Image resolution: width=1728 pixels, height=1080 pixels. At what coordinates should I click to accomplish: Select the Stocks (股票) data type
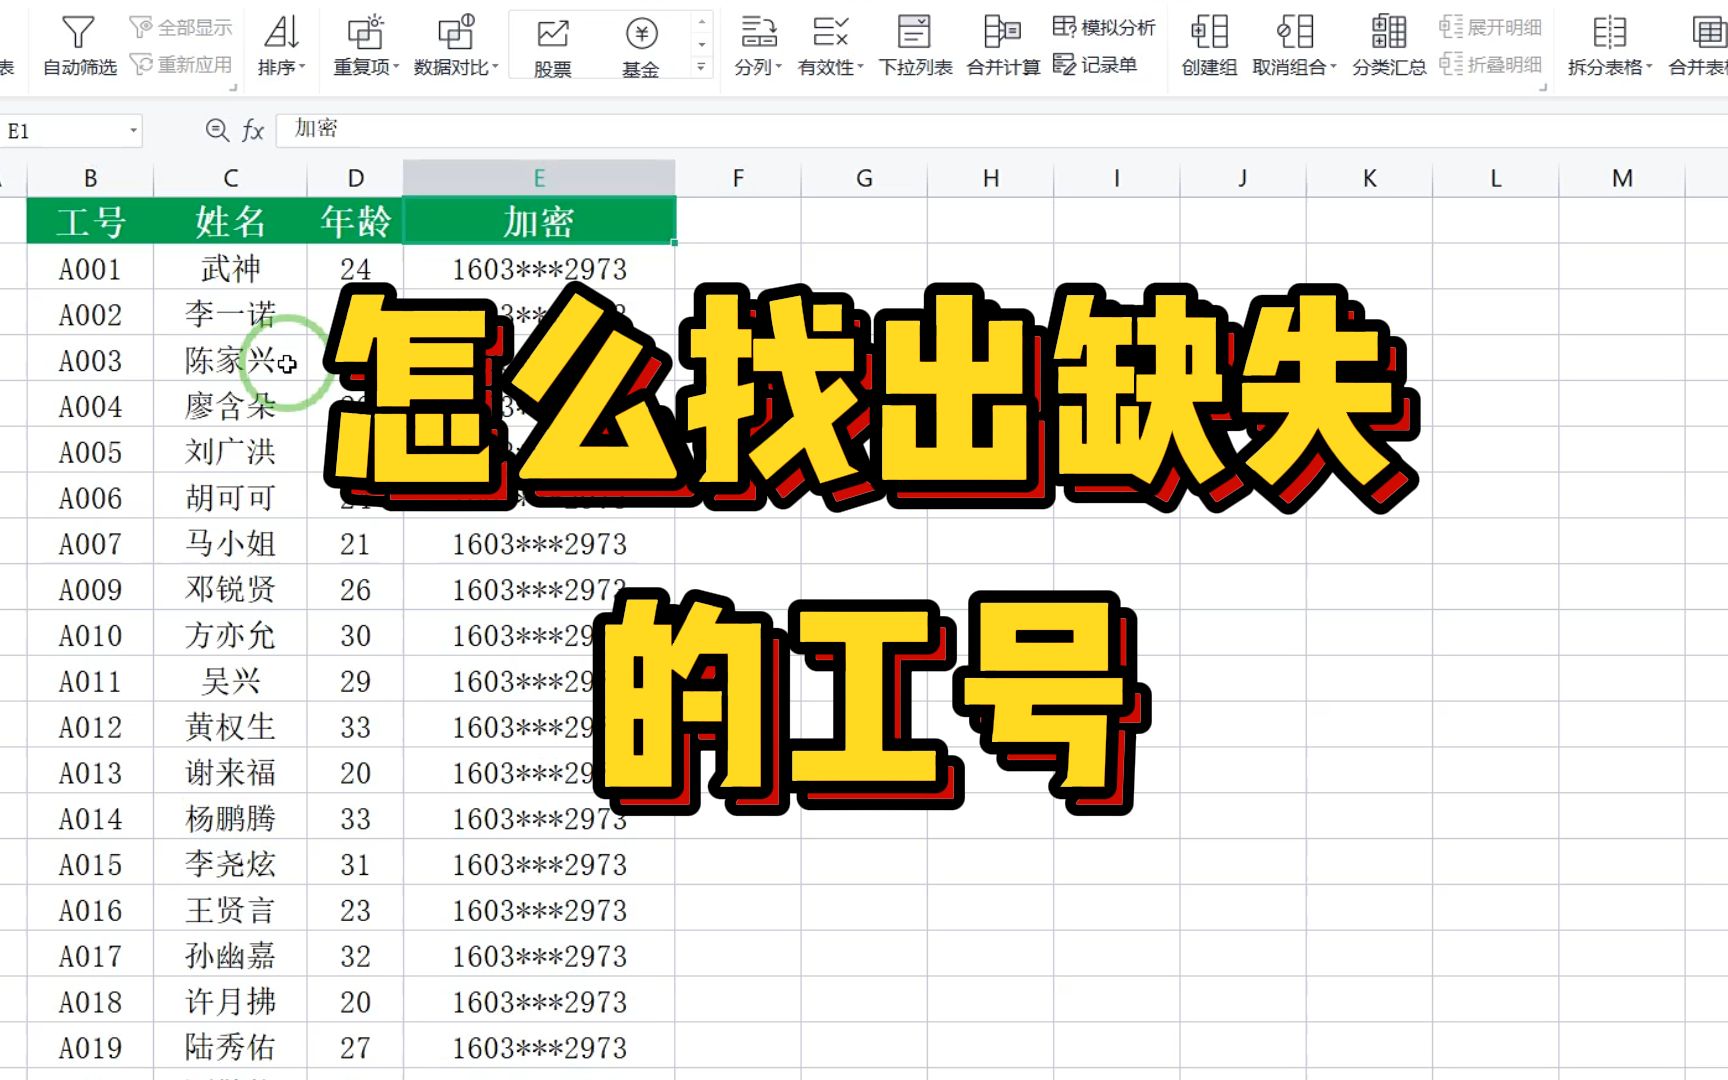point(552,47)
